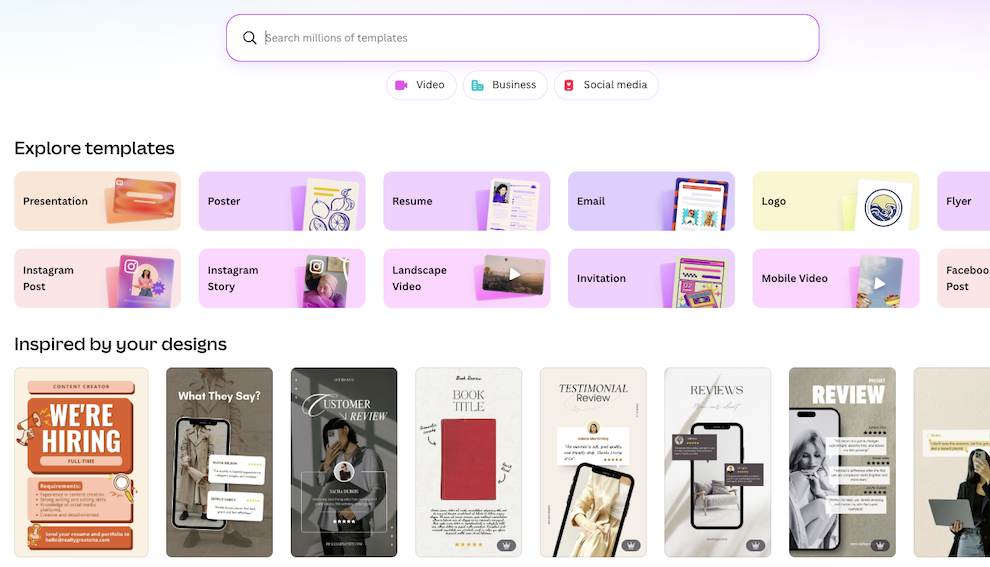Open the Instagram Story category card
The image size is (990, 567).
[x=282, y=278]
